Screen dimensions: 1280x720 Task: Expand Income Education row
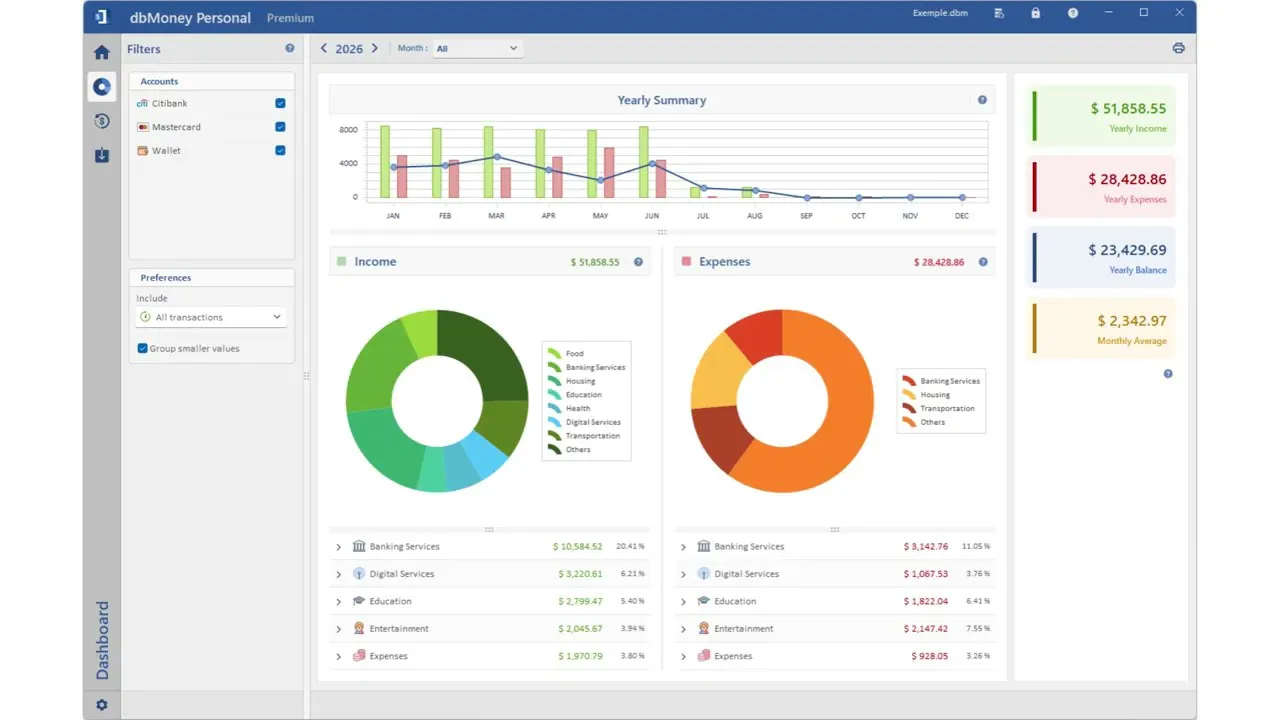click(x=338, y=602)
